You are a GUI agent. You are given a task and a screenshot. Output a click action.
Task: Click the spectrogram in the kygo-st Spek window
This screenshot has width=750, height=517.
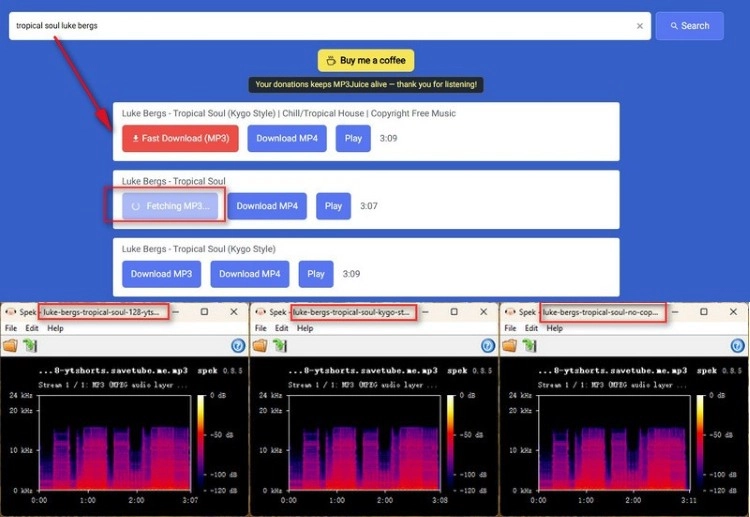click(364, 443)
